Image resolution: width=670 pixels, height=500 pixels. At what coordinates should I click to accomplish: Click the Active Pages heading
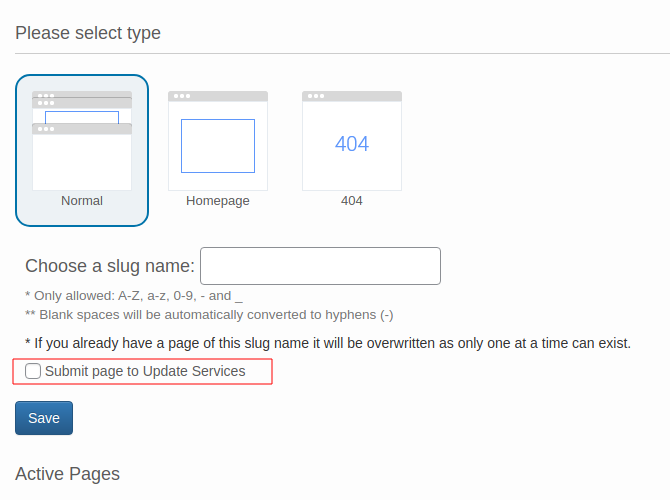tap(68, 474)
